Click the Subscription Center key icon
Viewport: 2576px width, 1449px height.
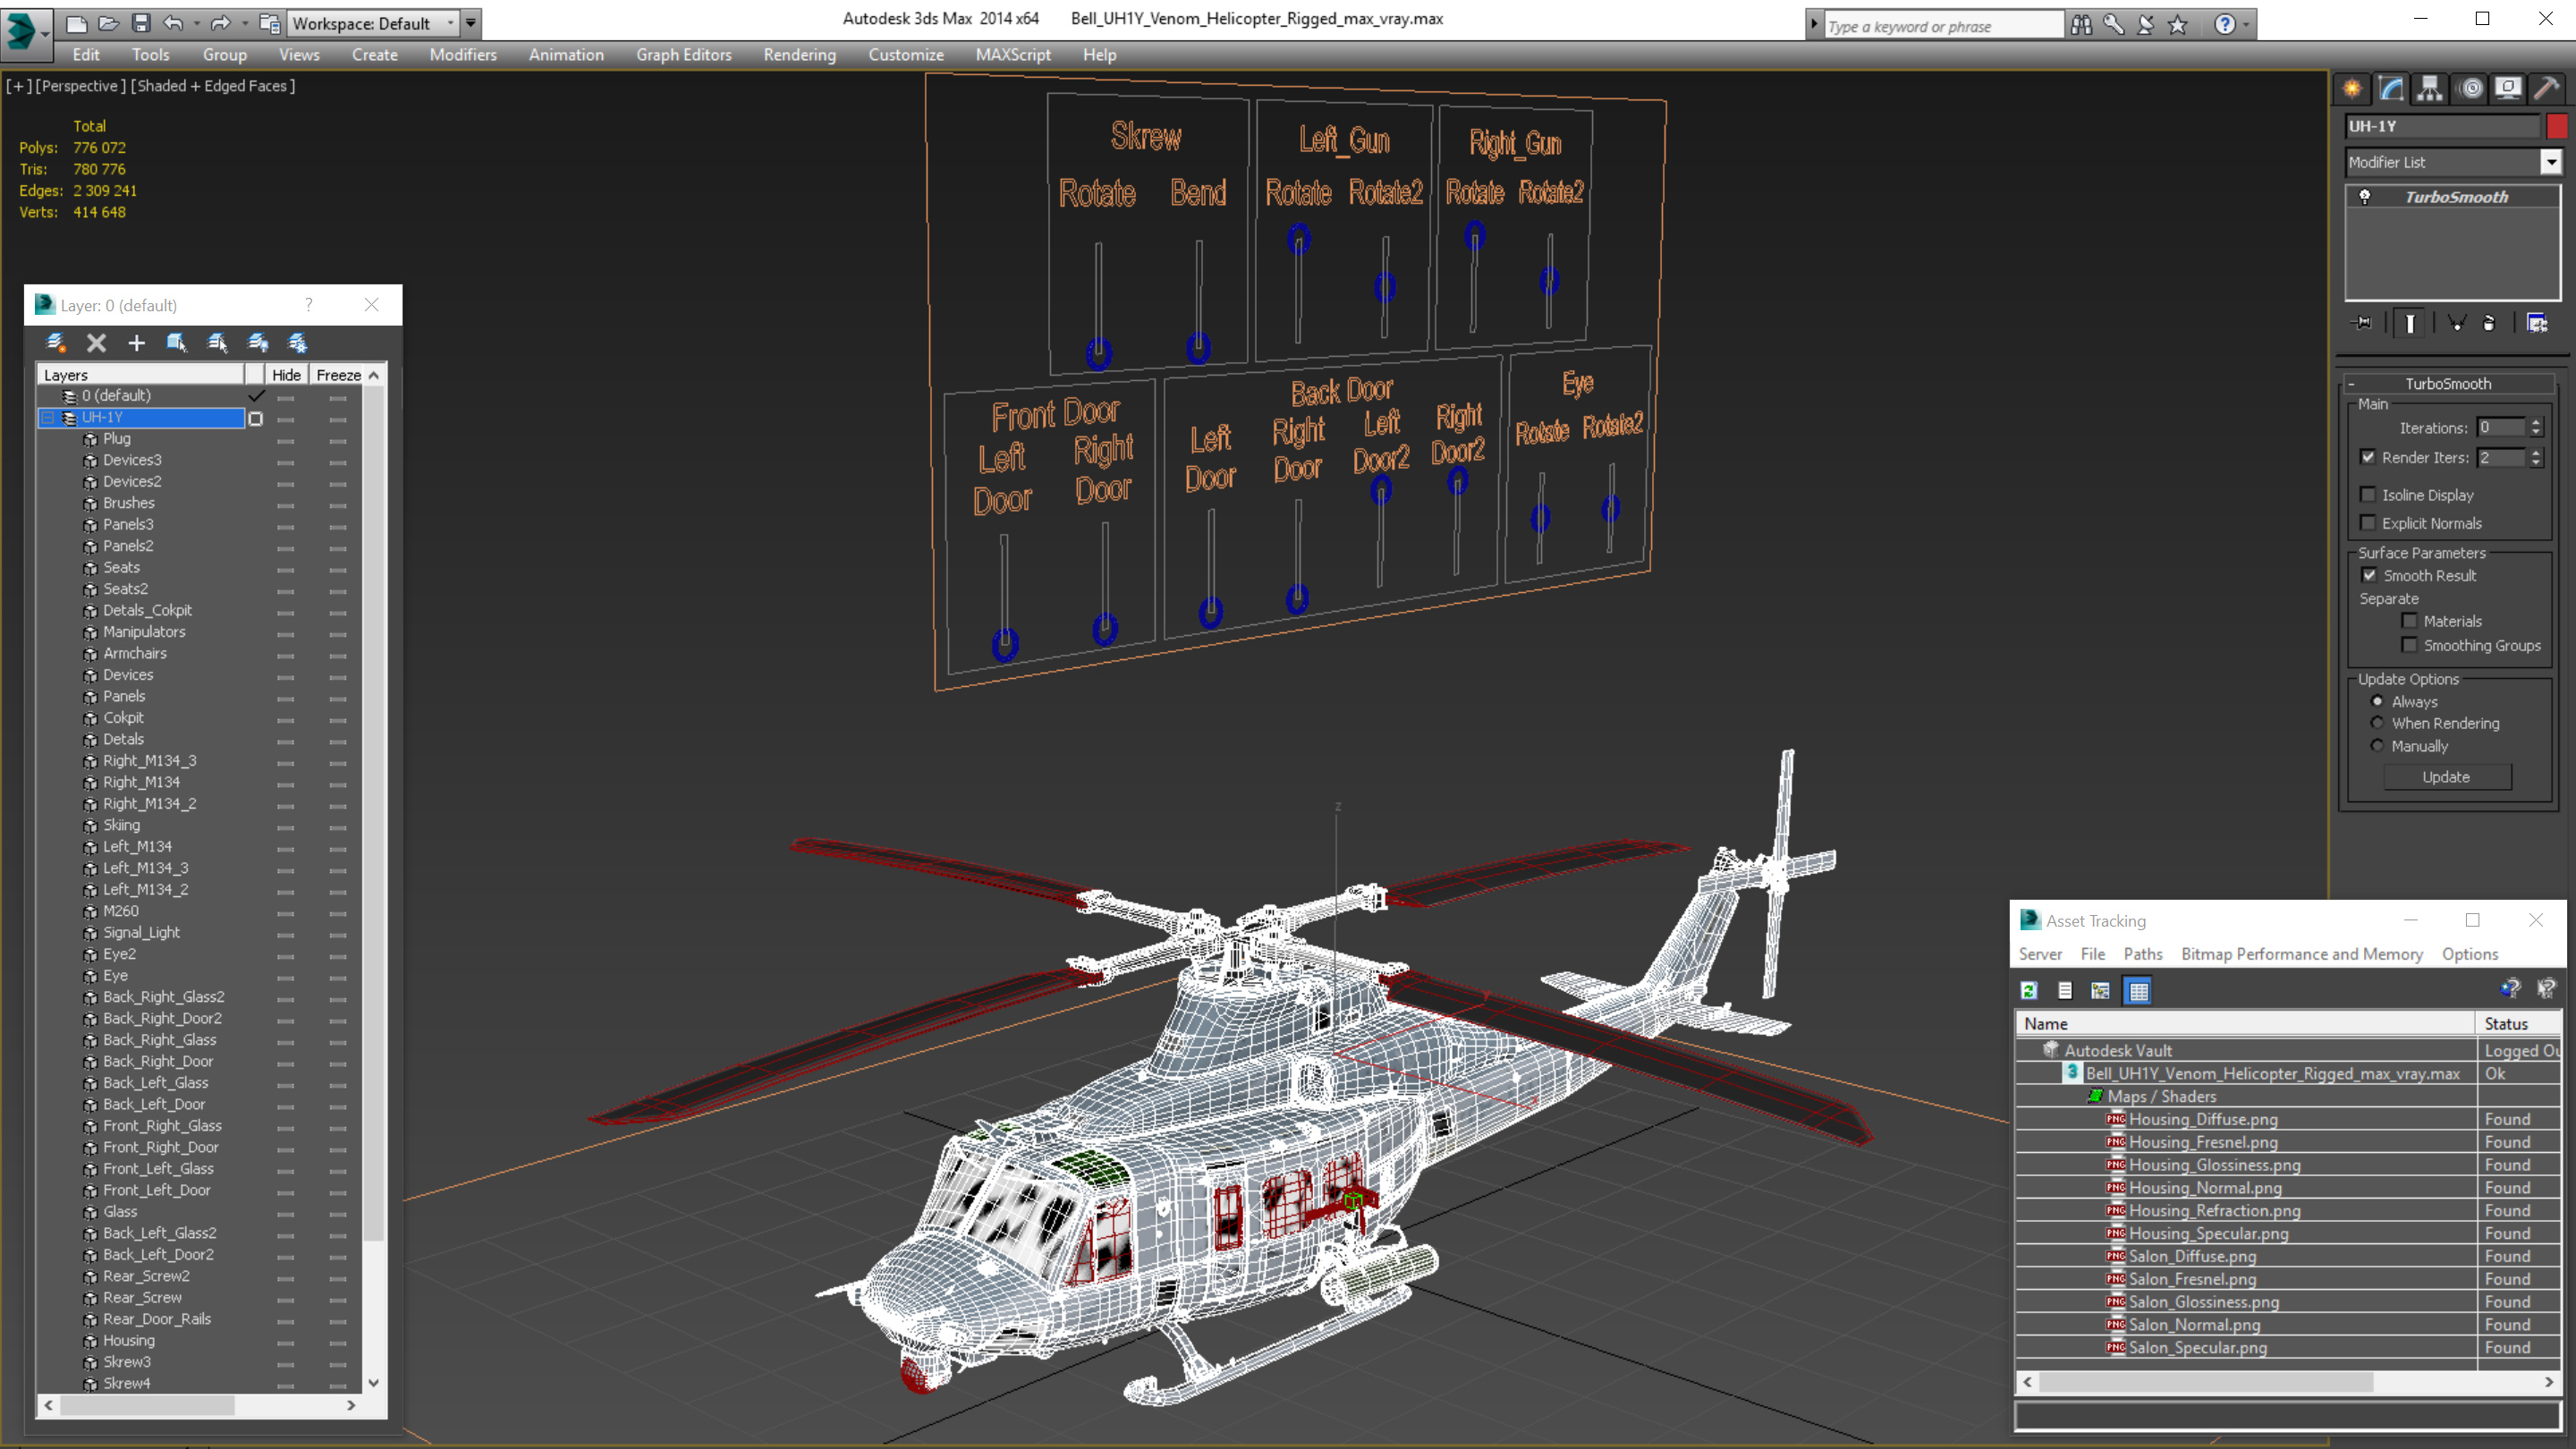tap(2113, 24)
